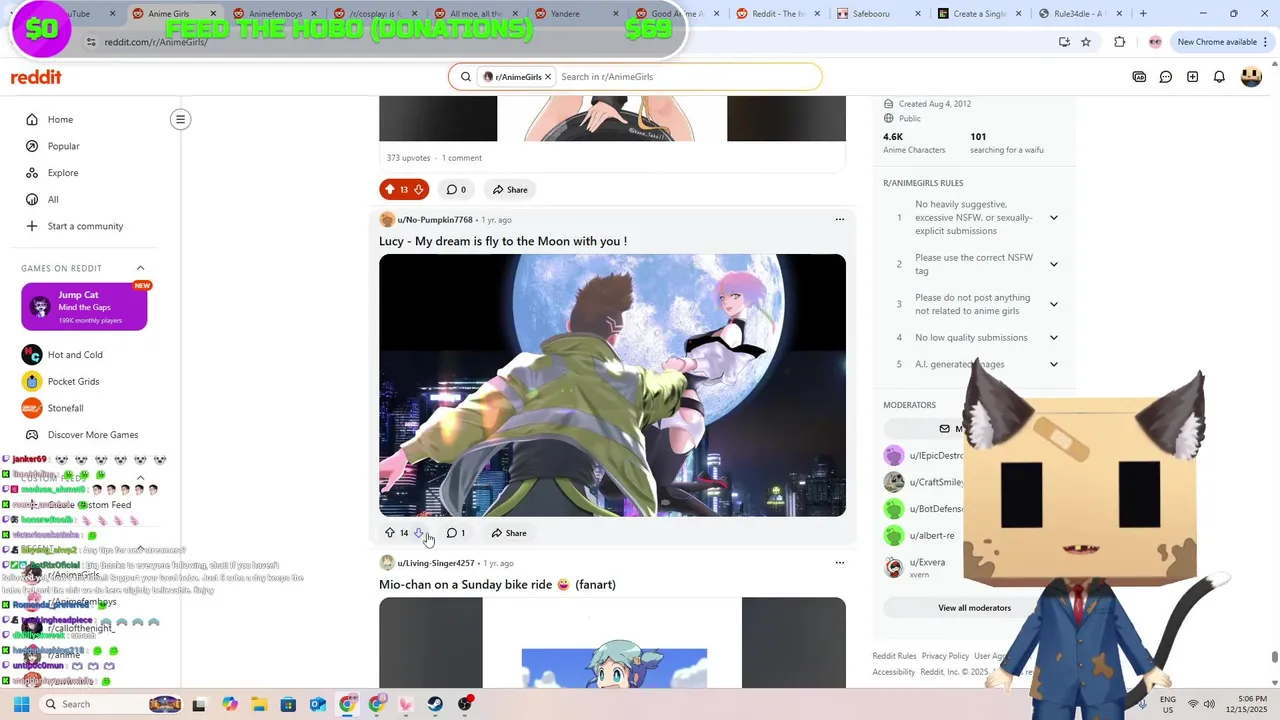The width and height of the screenshot is (1280, 720).
Task: Click View all moderators button
Action: [x=974, y=608]
